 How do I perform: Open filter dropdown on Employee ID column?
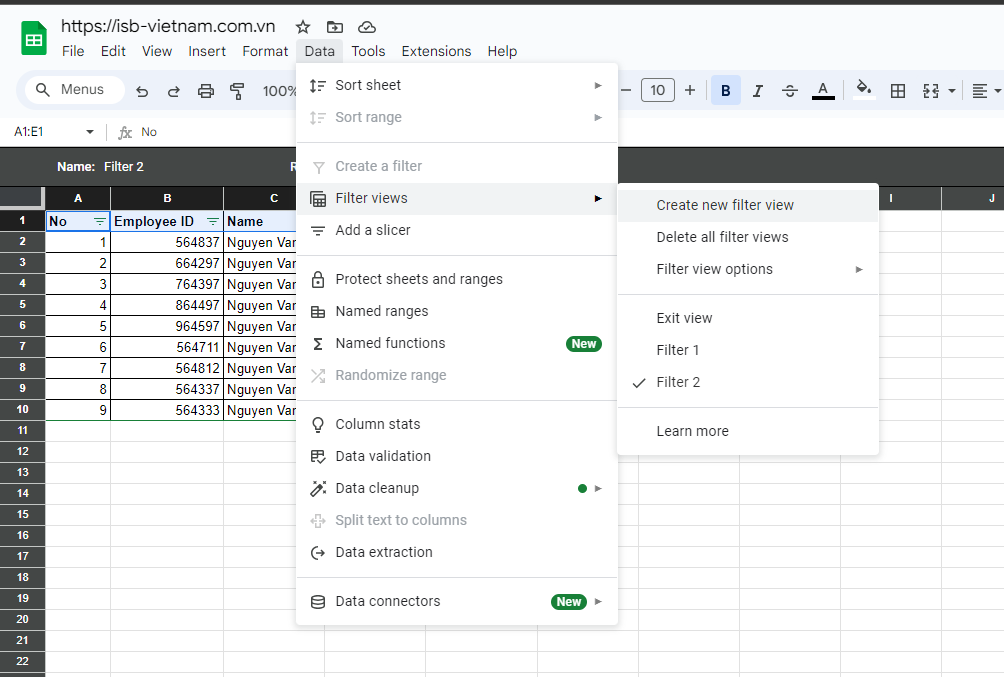click(x=212, y=222)
